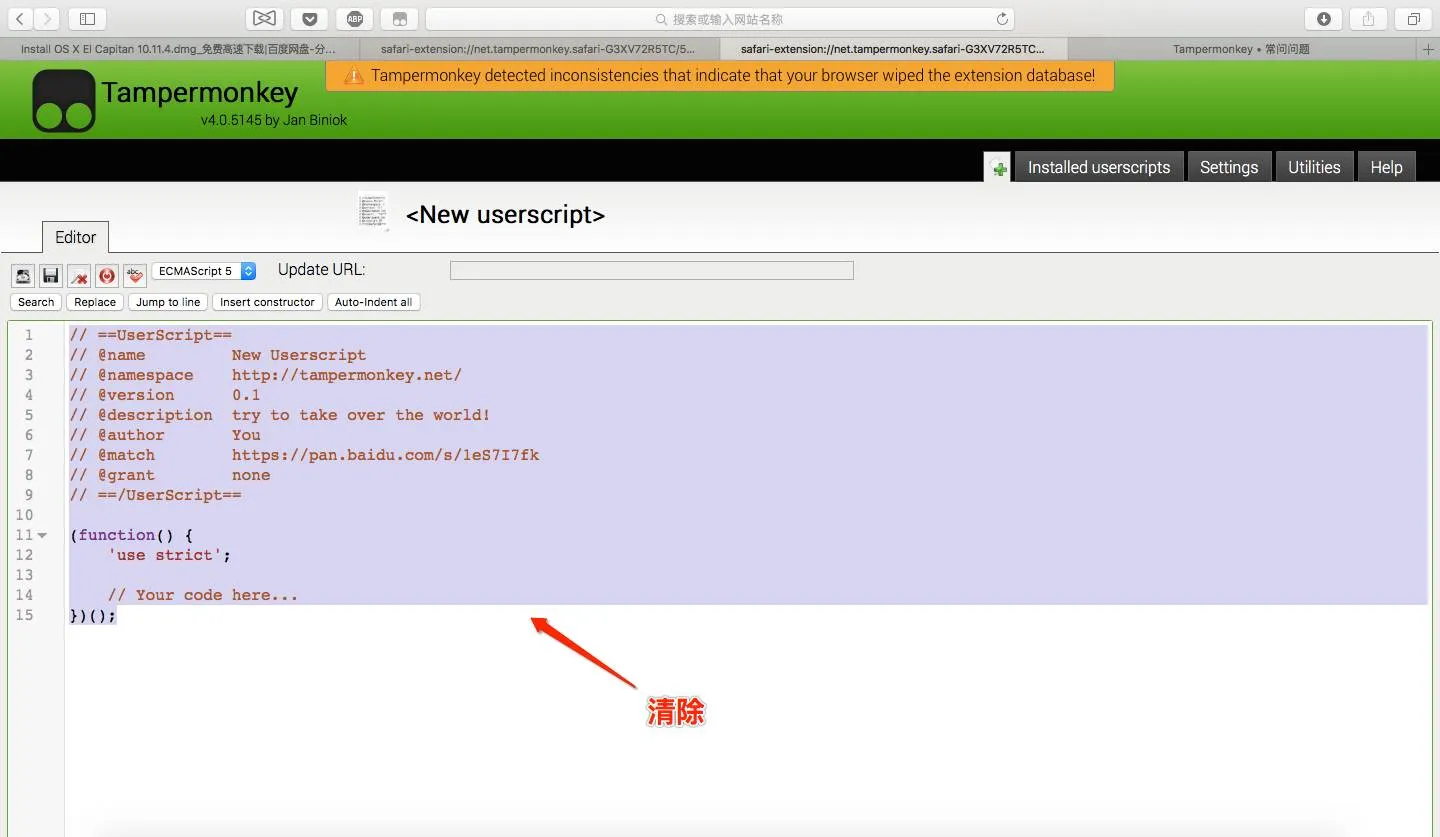
Task: Open the Pocket extension icon
Action: click(x=309, y=19)
